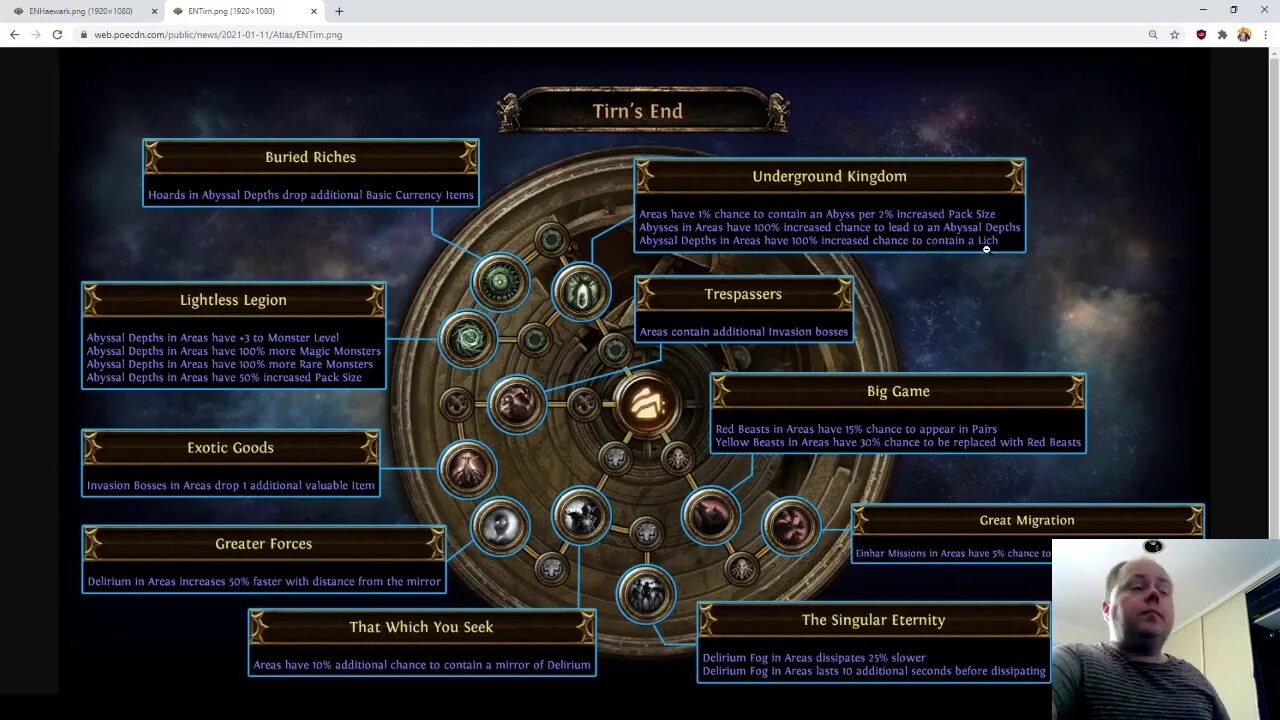The width and height of the screenshot is (1280, 720).
Task: Click 'Abyssal Depths in Areas have 100% more Rare Monsters'
Action: [230, 364]
